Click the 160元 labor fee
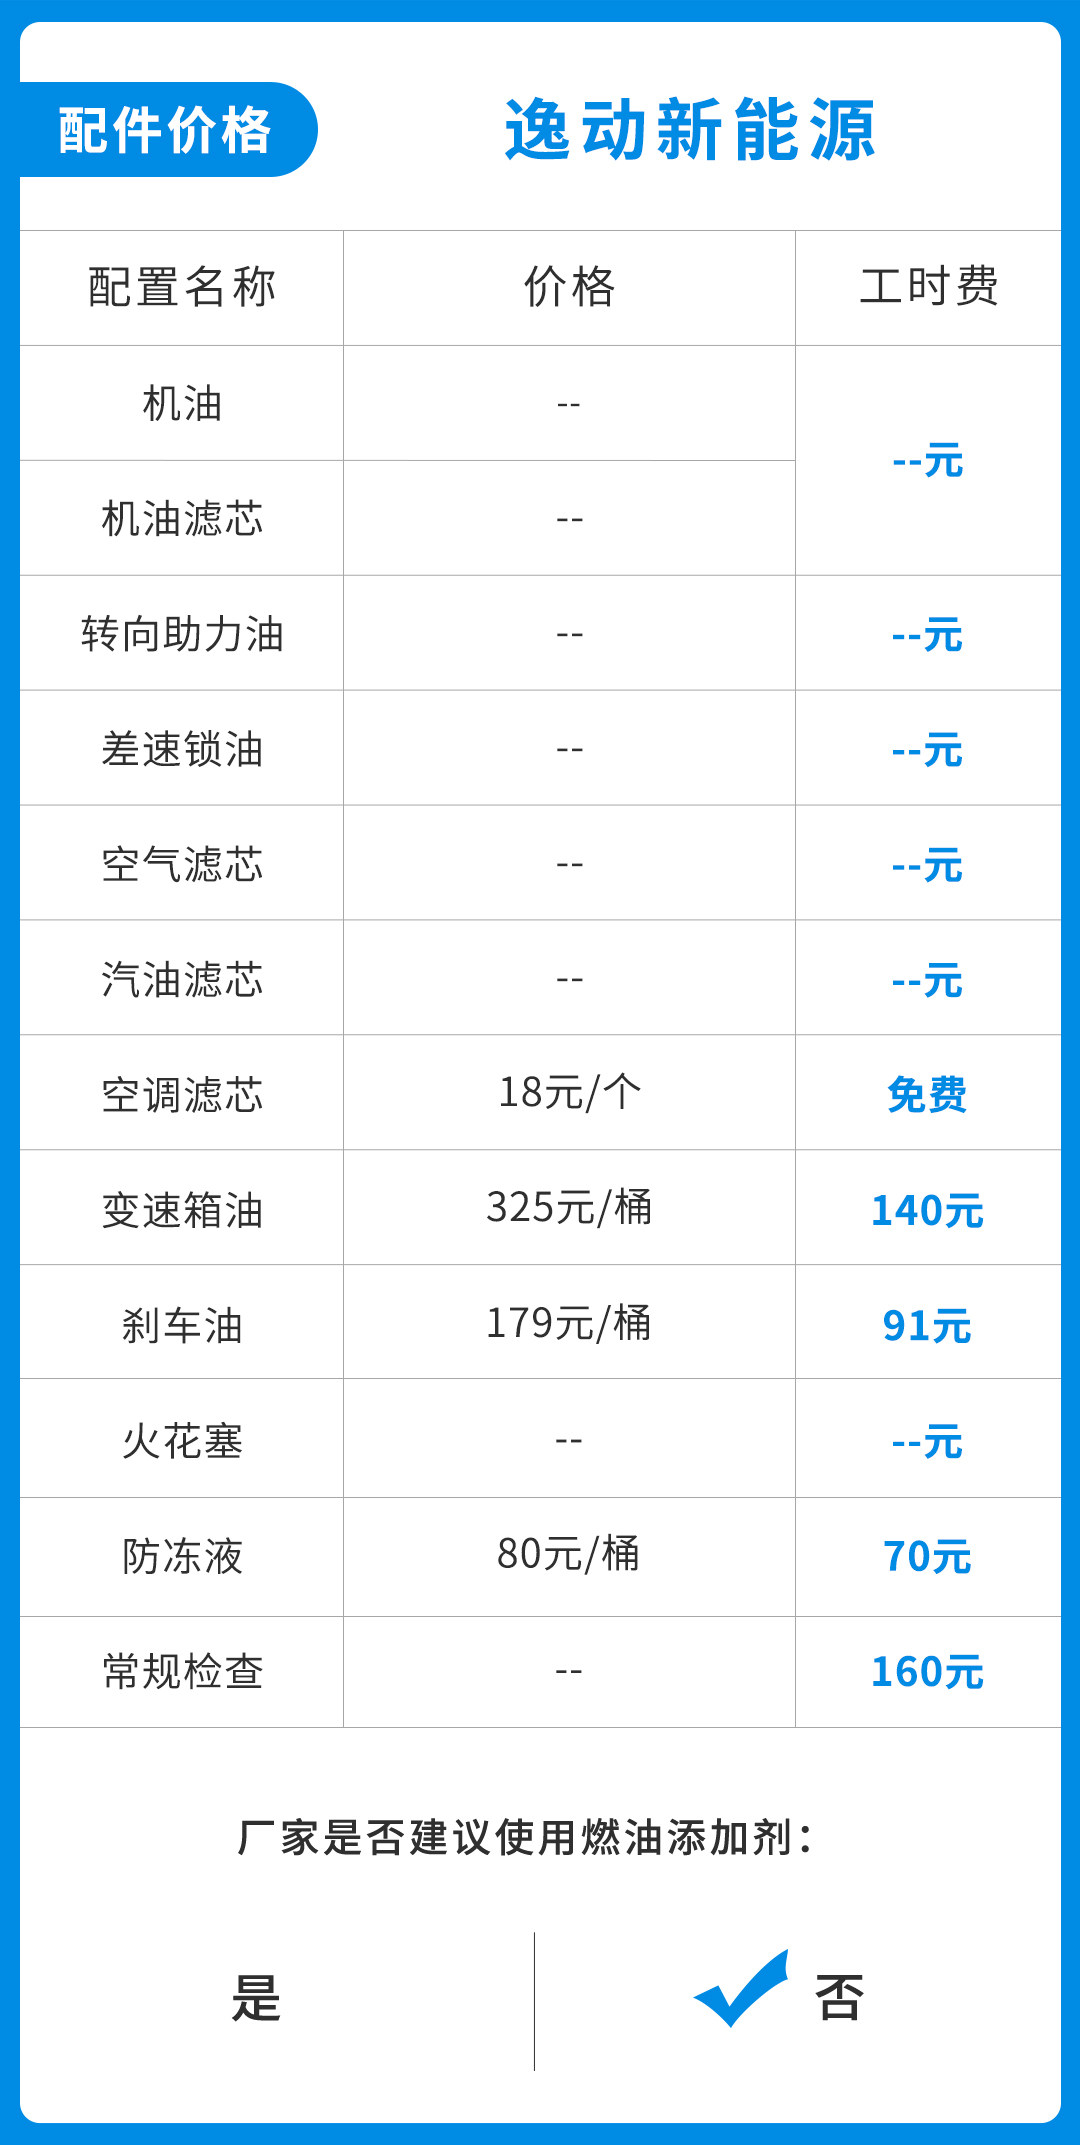The height and width of the screenshot is (2145, 1080). pos(927,1671)
